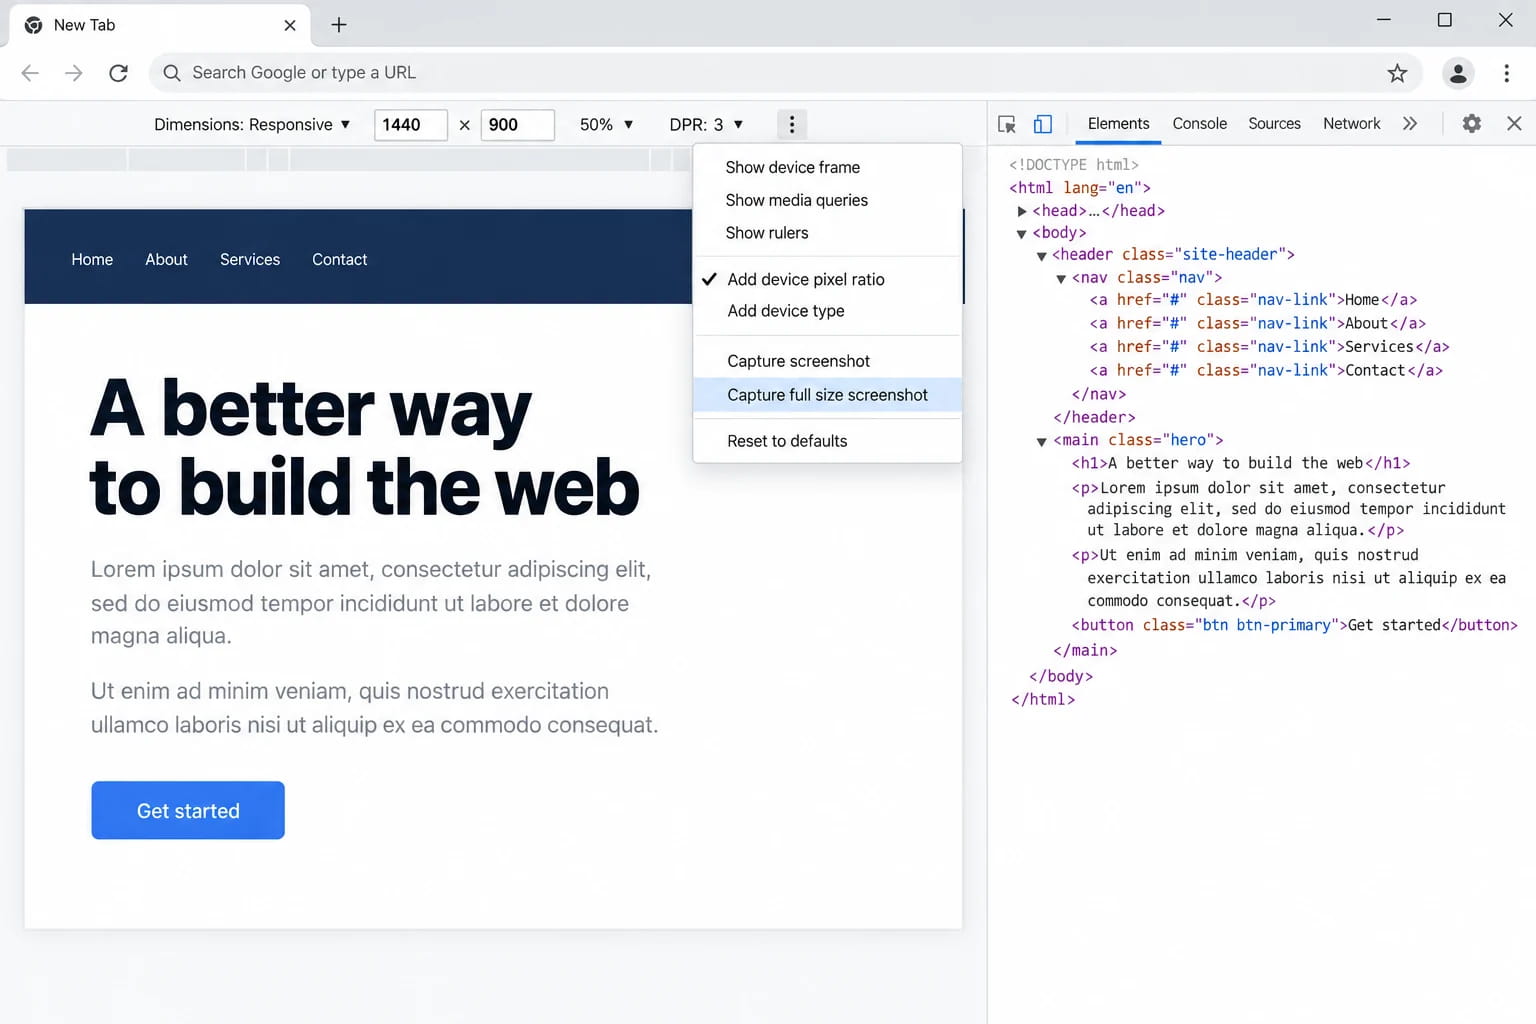Click the About nav link
Viewport: 1536px width, 1024px height.
click(x=166, y=259)
